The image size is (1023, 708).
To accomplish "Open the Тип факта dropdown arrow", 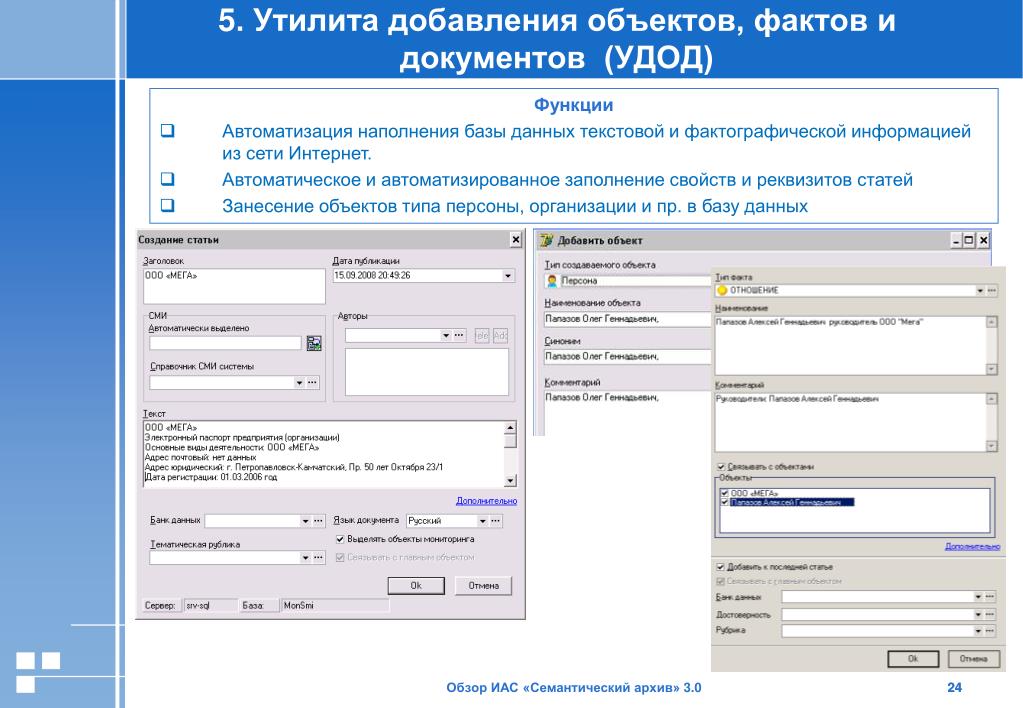I will pos(980,290).
